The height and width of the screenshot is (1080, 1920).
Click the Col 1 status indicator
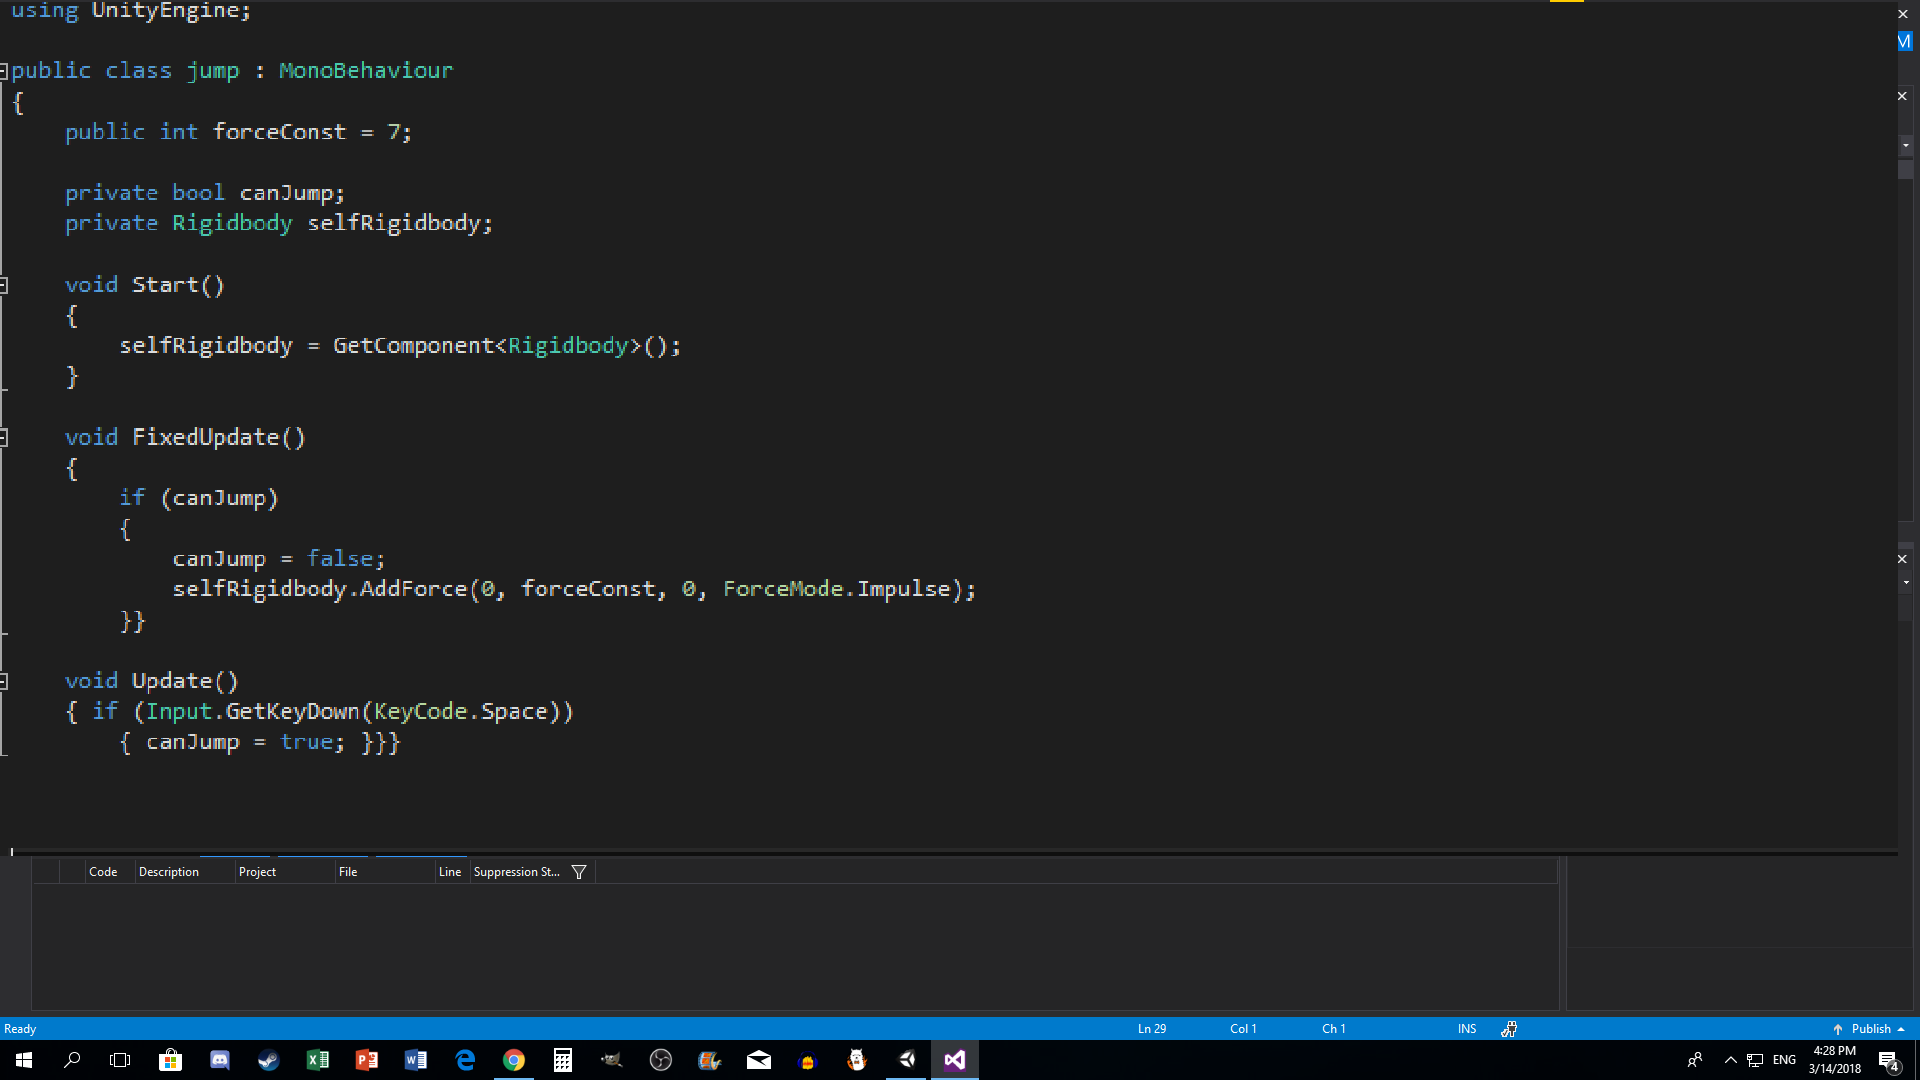coord(1243,1029)
